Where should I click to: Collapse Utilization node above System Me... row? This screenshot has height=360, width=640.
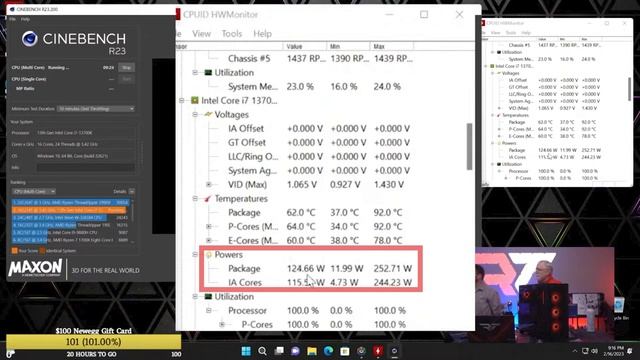click(x=195, y=73)
